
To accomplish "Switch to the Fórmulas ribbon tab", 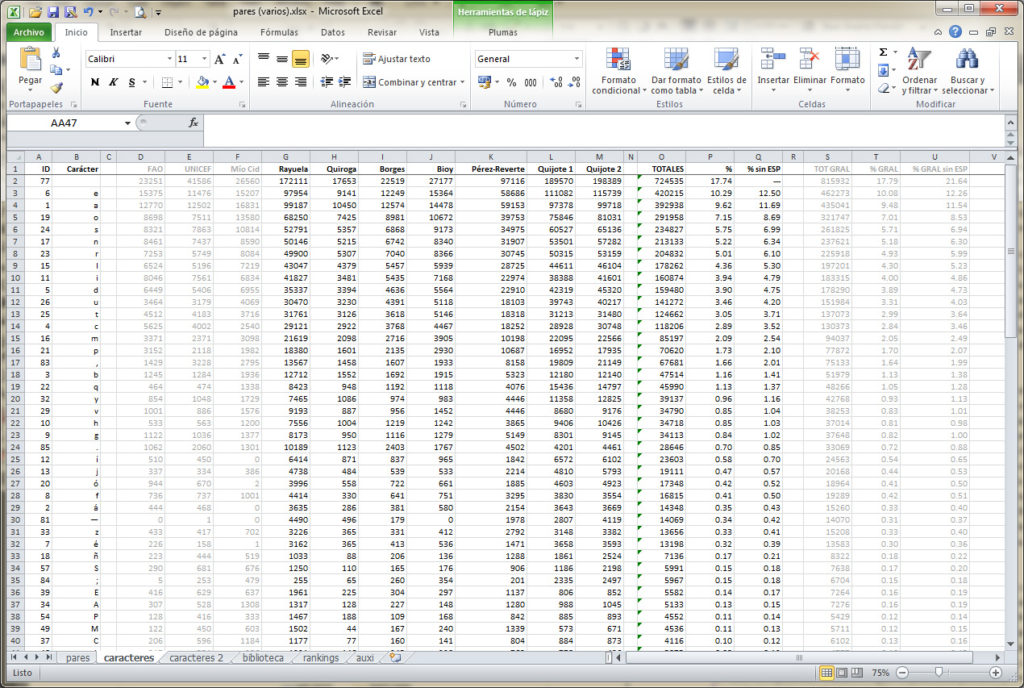I will pos(279,32).
